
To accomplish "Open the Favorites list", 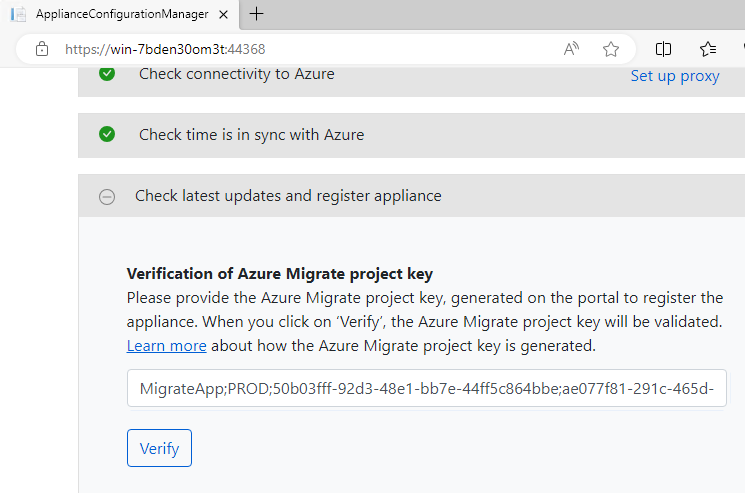I will (708, 49).
